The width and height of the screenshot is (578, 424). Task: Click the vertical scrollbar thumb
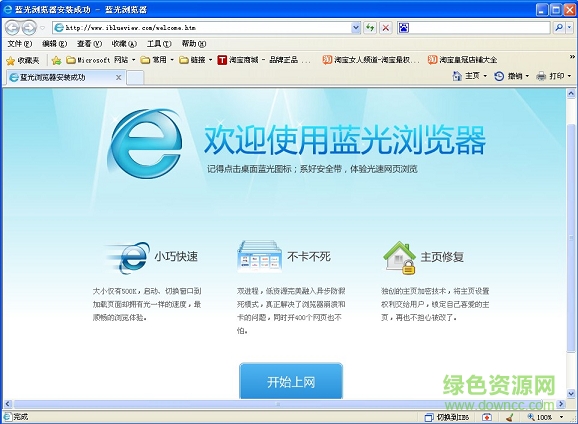571,238
